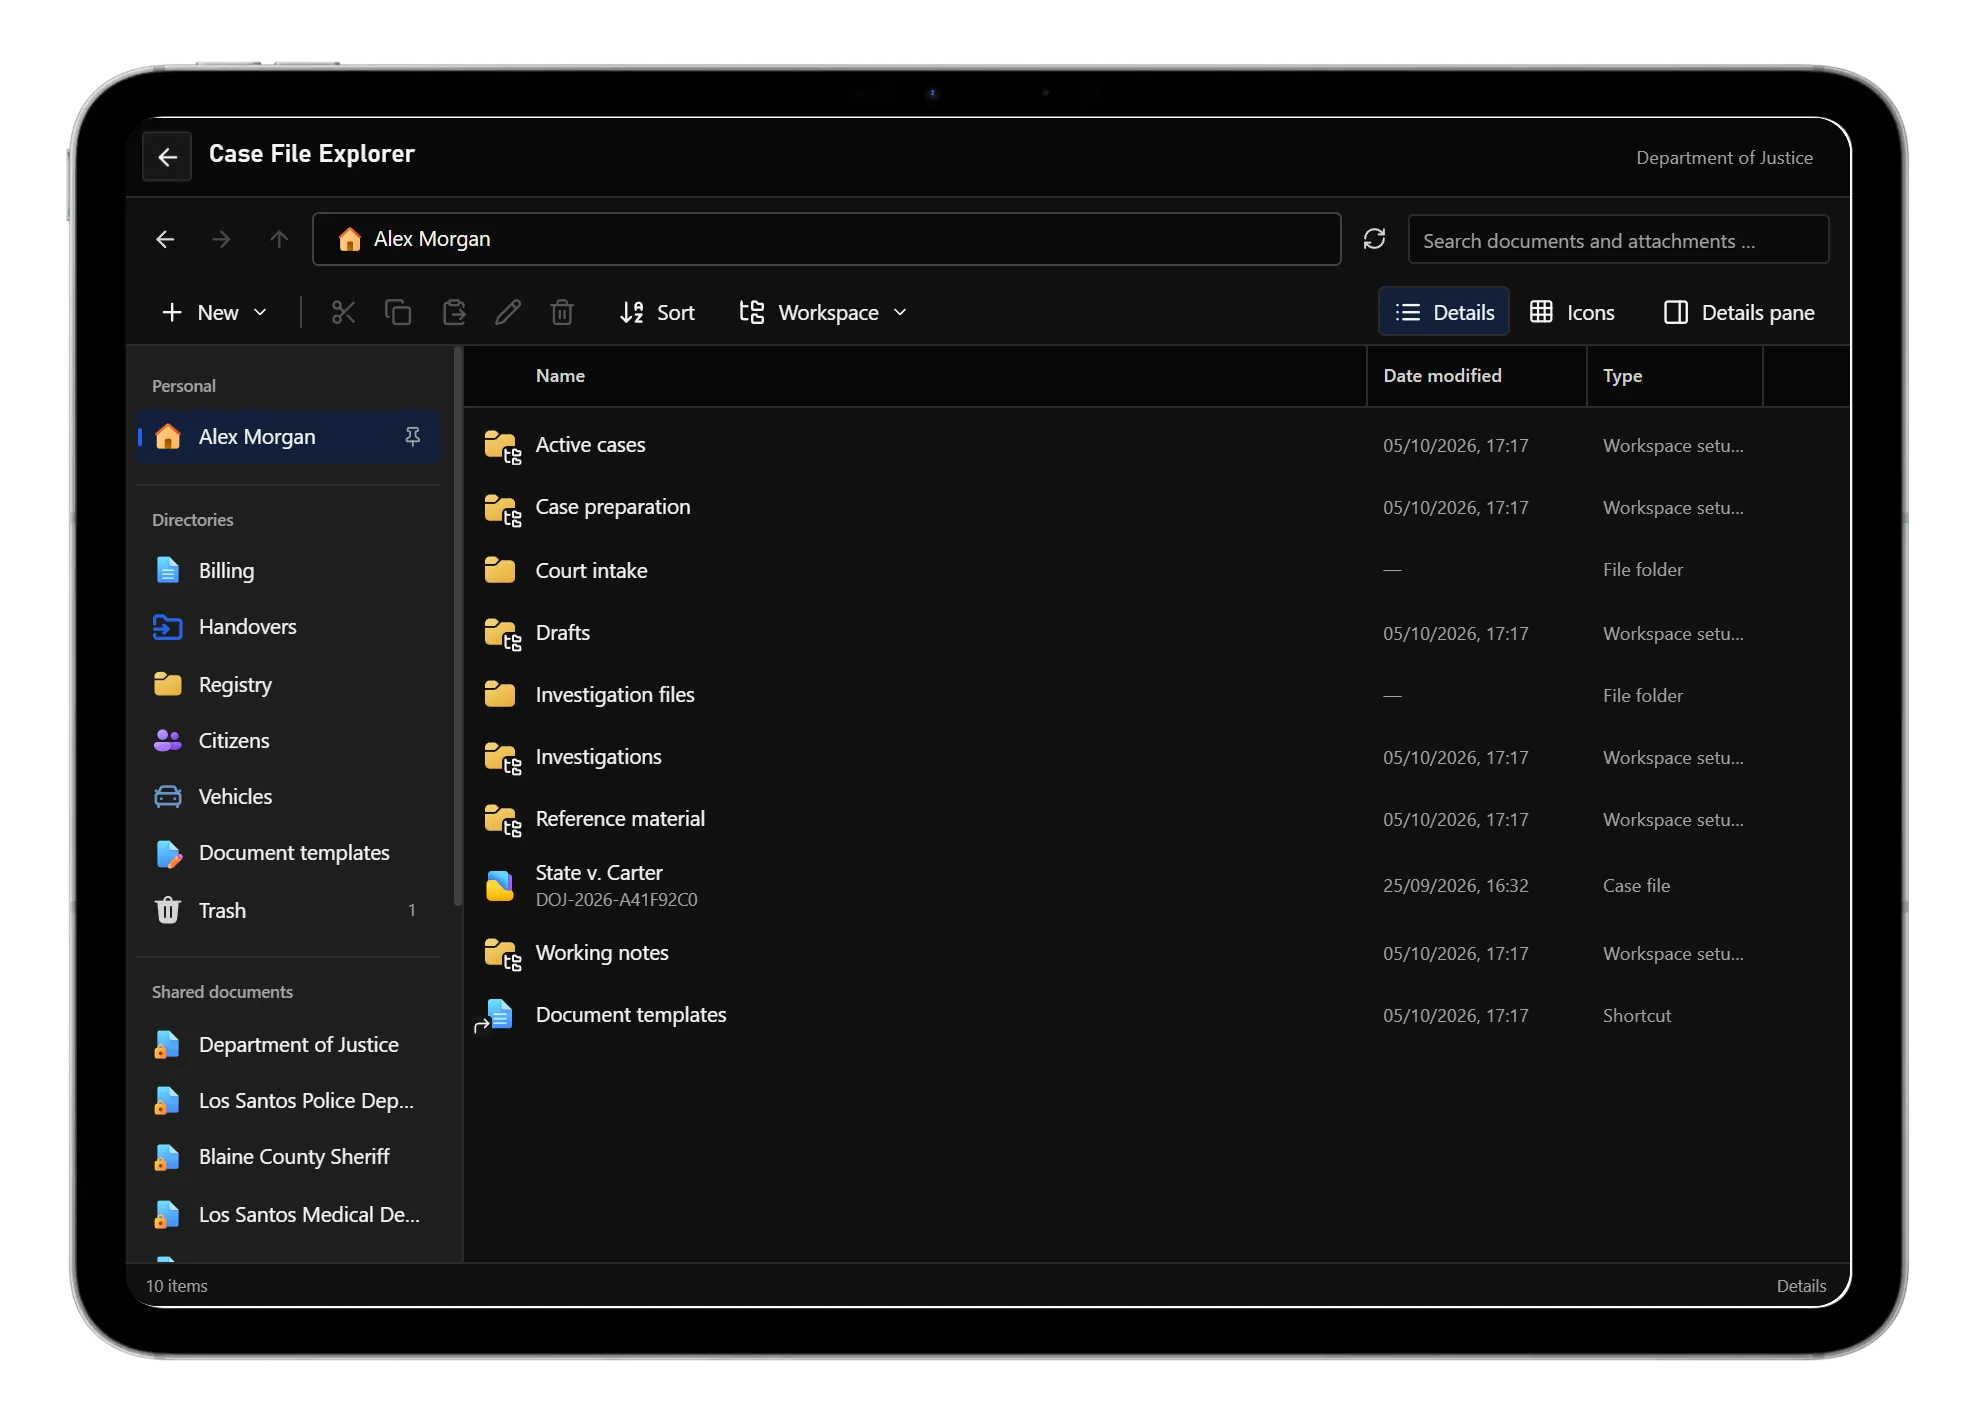Click the Court intake folder icon
This screenshot has height=1422, width=1972.
click(x=499, y=570)
